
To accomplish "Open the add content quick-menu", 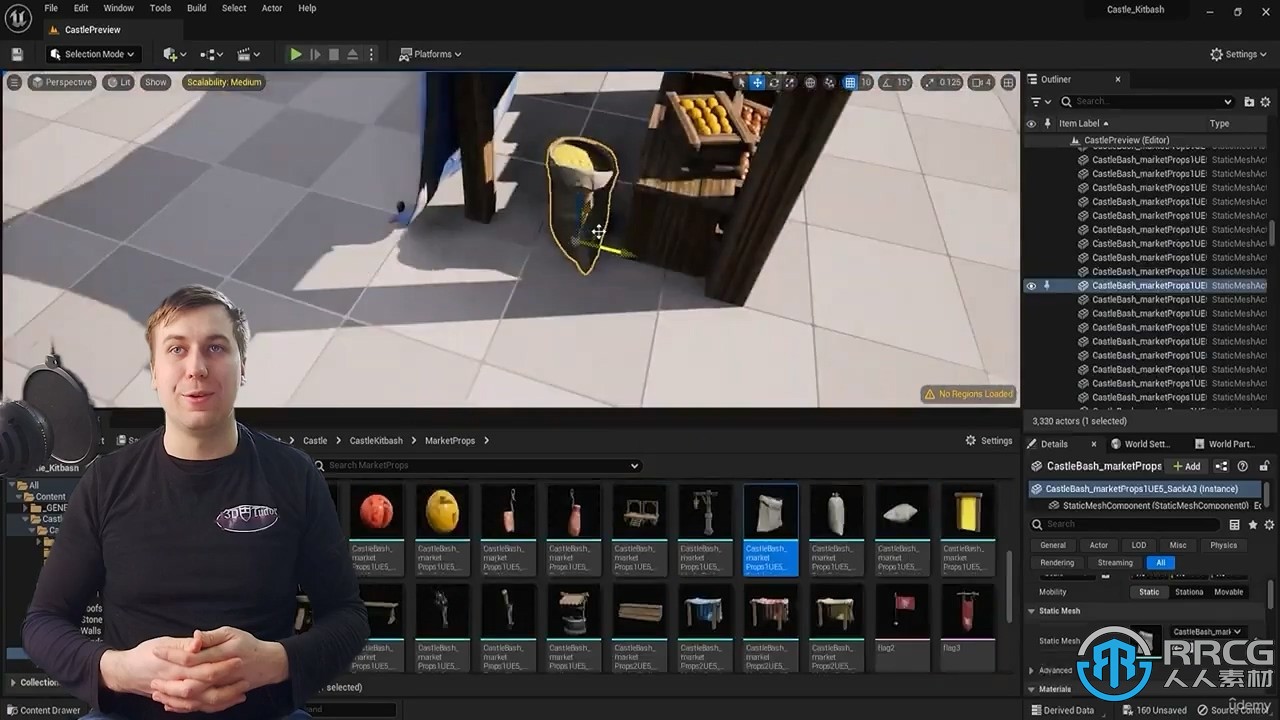I will click(x=174, y=54).
